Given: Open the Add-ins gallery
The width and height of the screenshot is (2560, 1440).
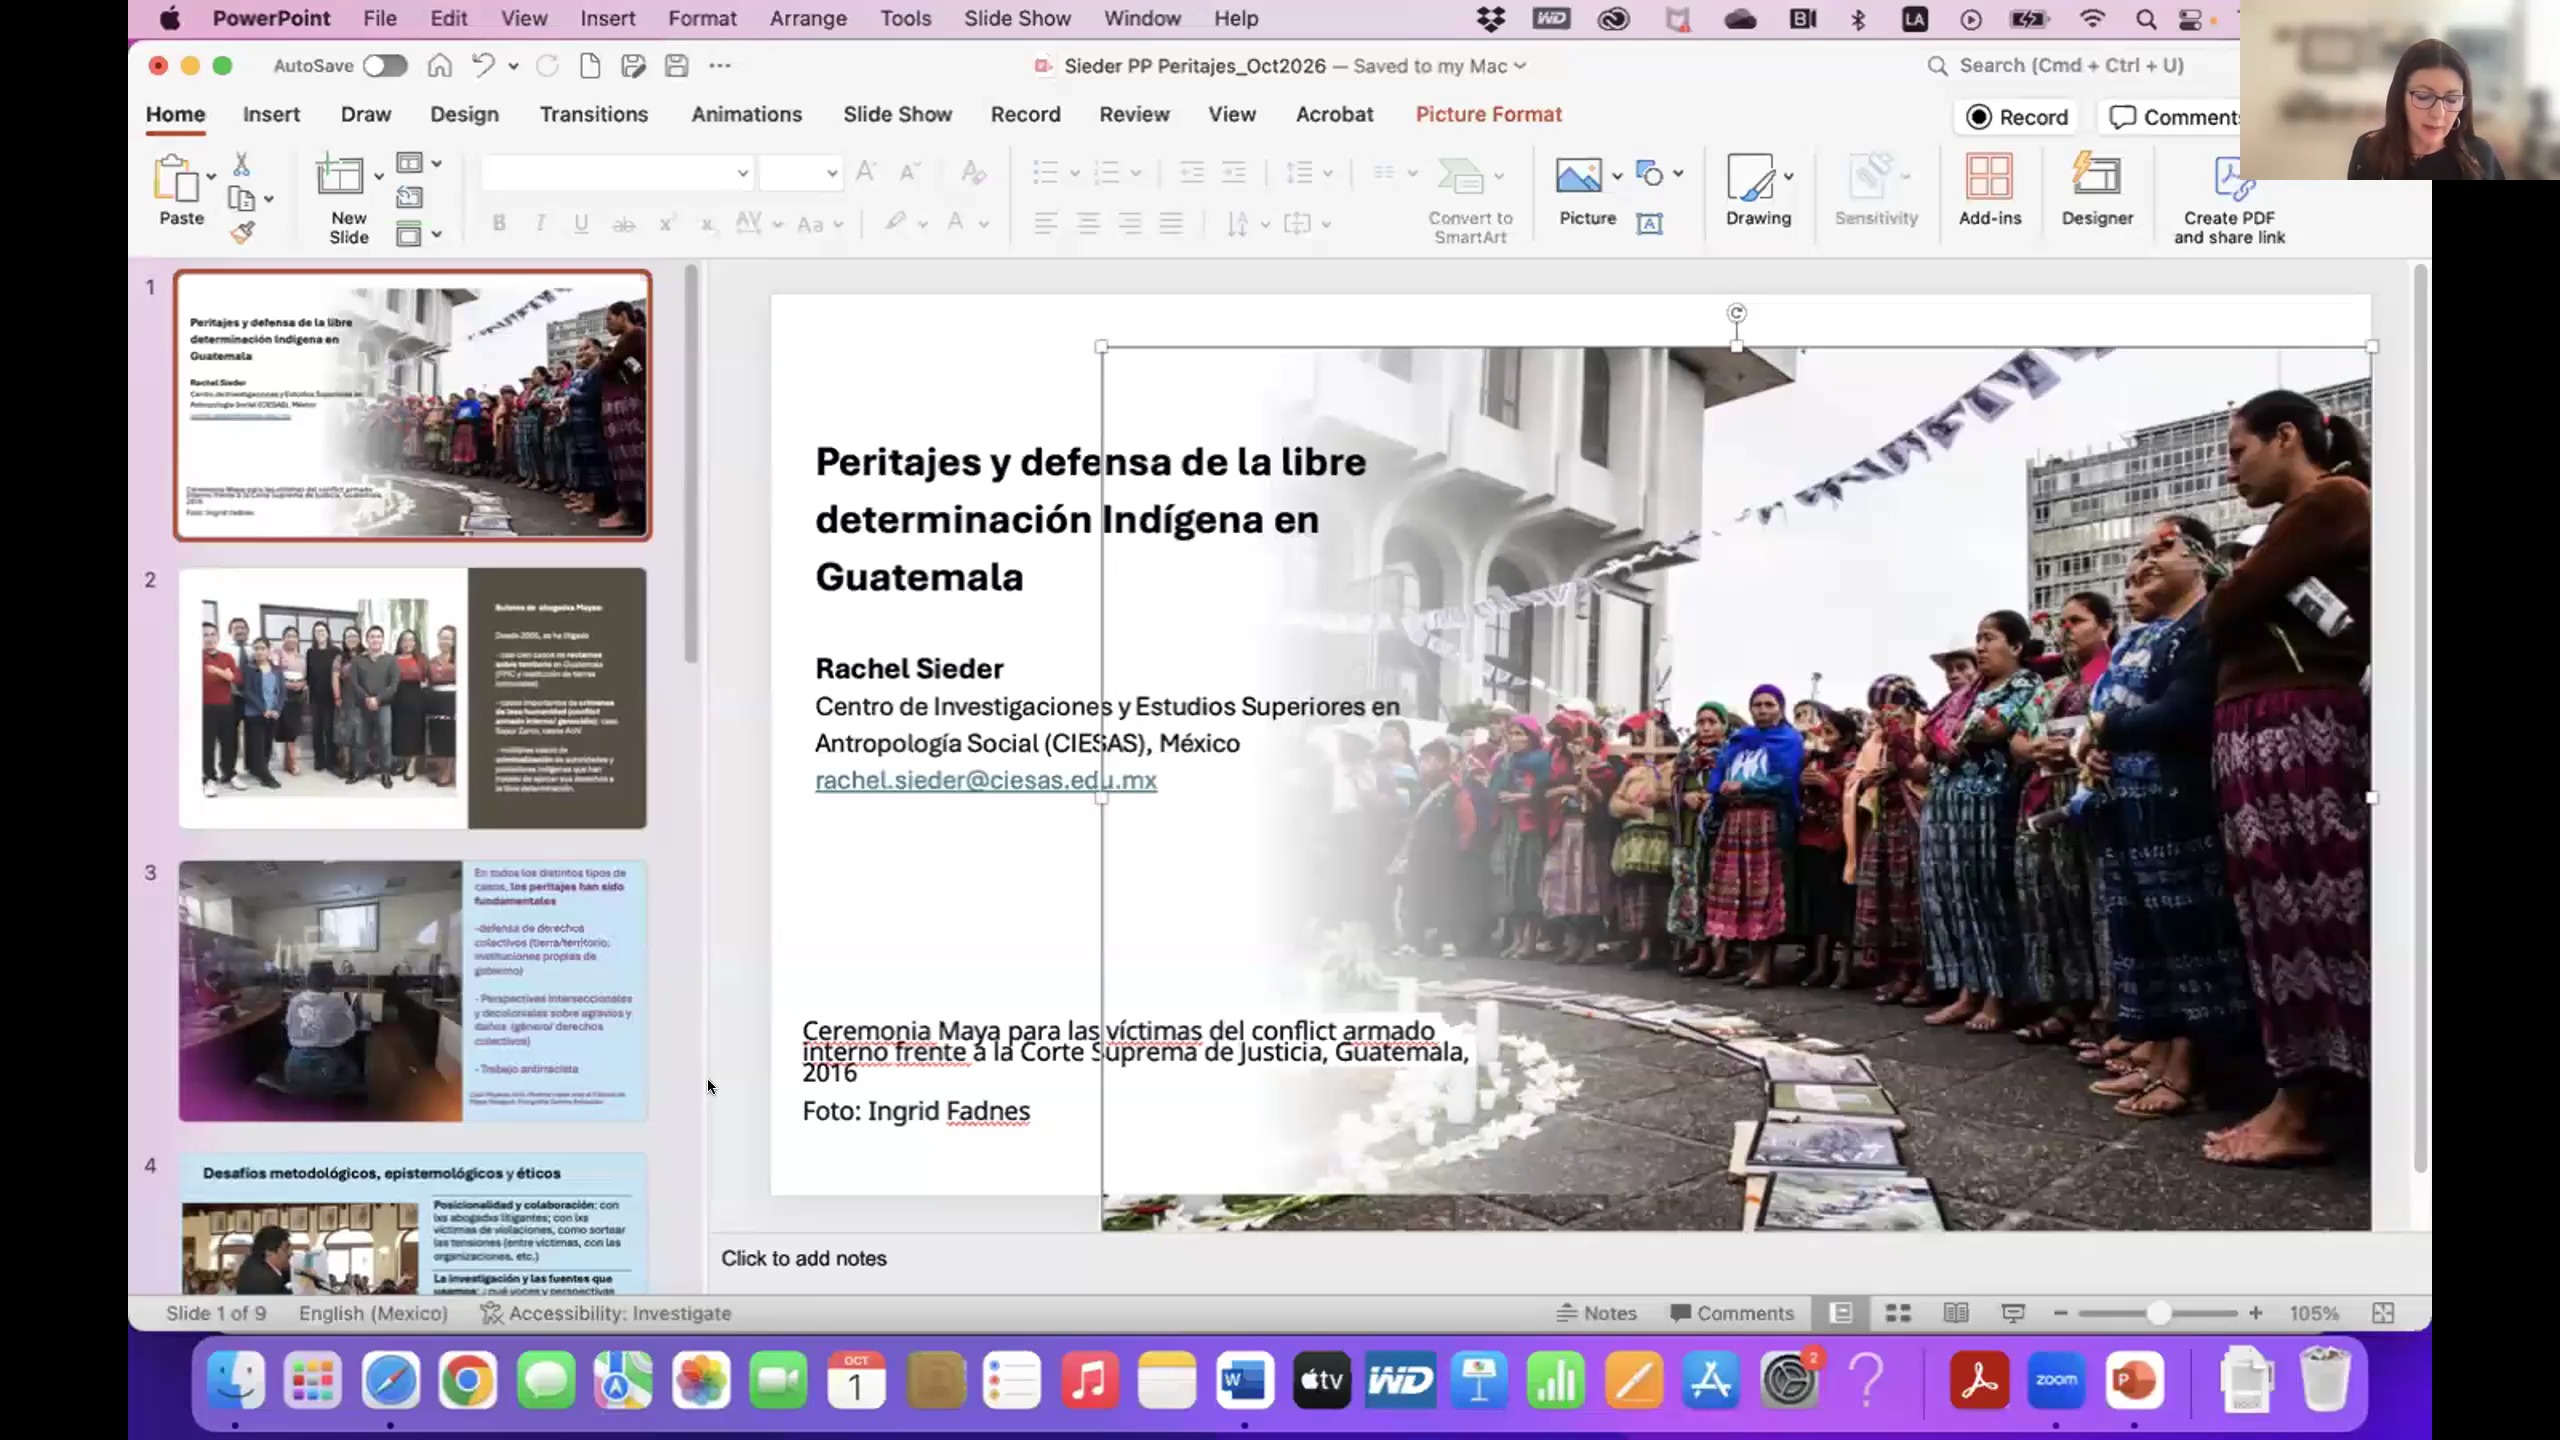Looking at the screenshot, I should (1989, 189).
